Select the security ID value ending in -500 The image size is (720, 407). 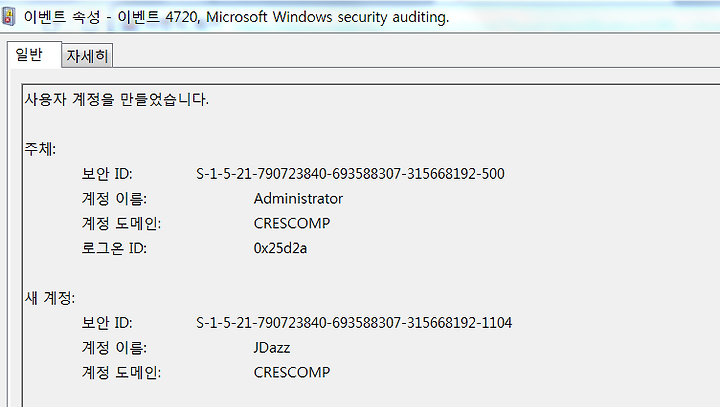[x=350, y=174]
